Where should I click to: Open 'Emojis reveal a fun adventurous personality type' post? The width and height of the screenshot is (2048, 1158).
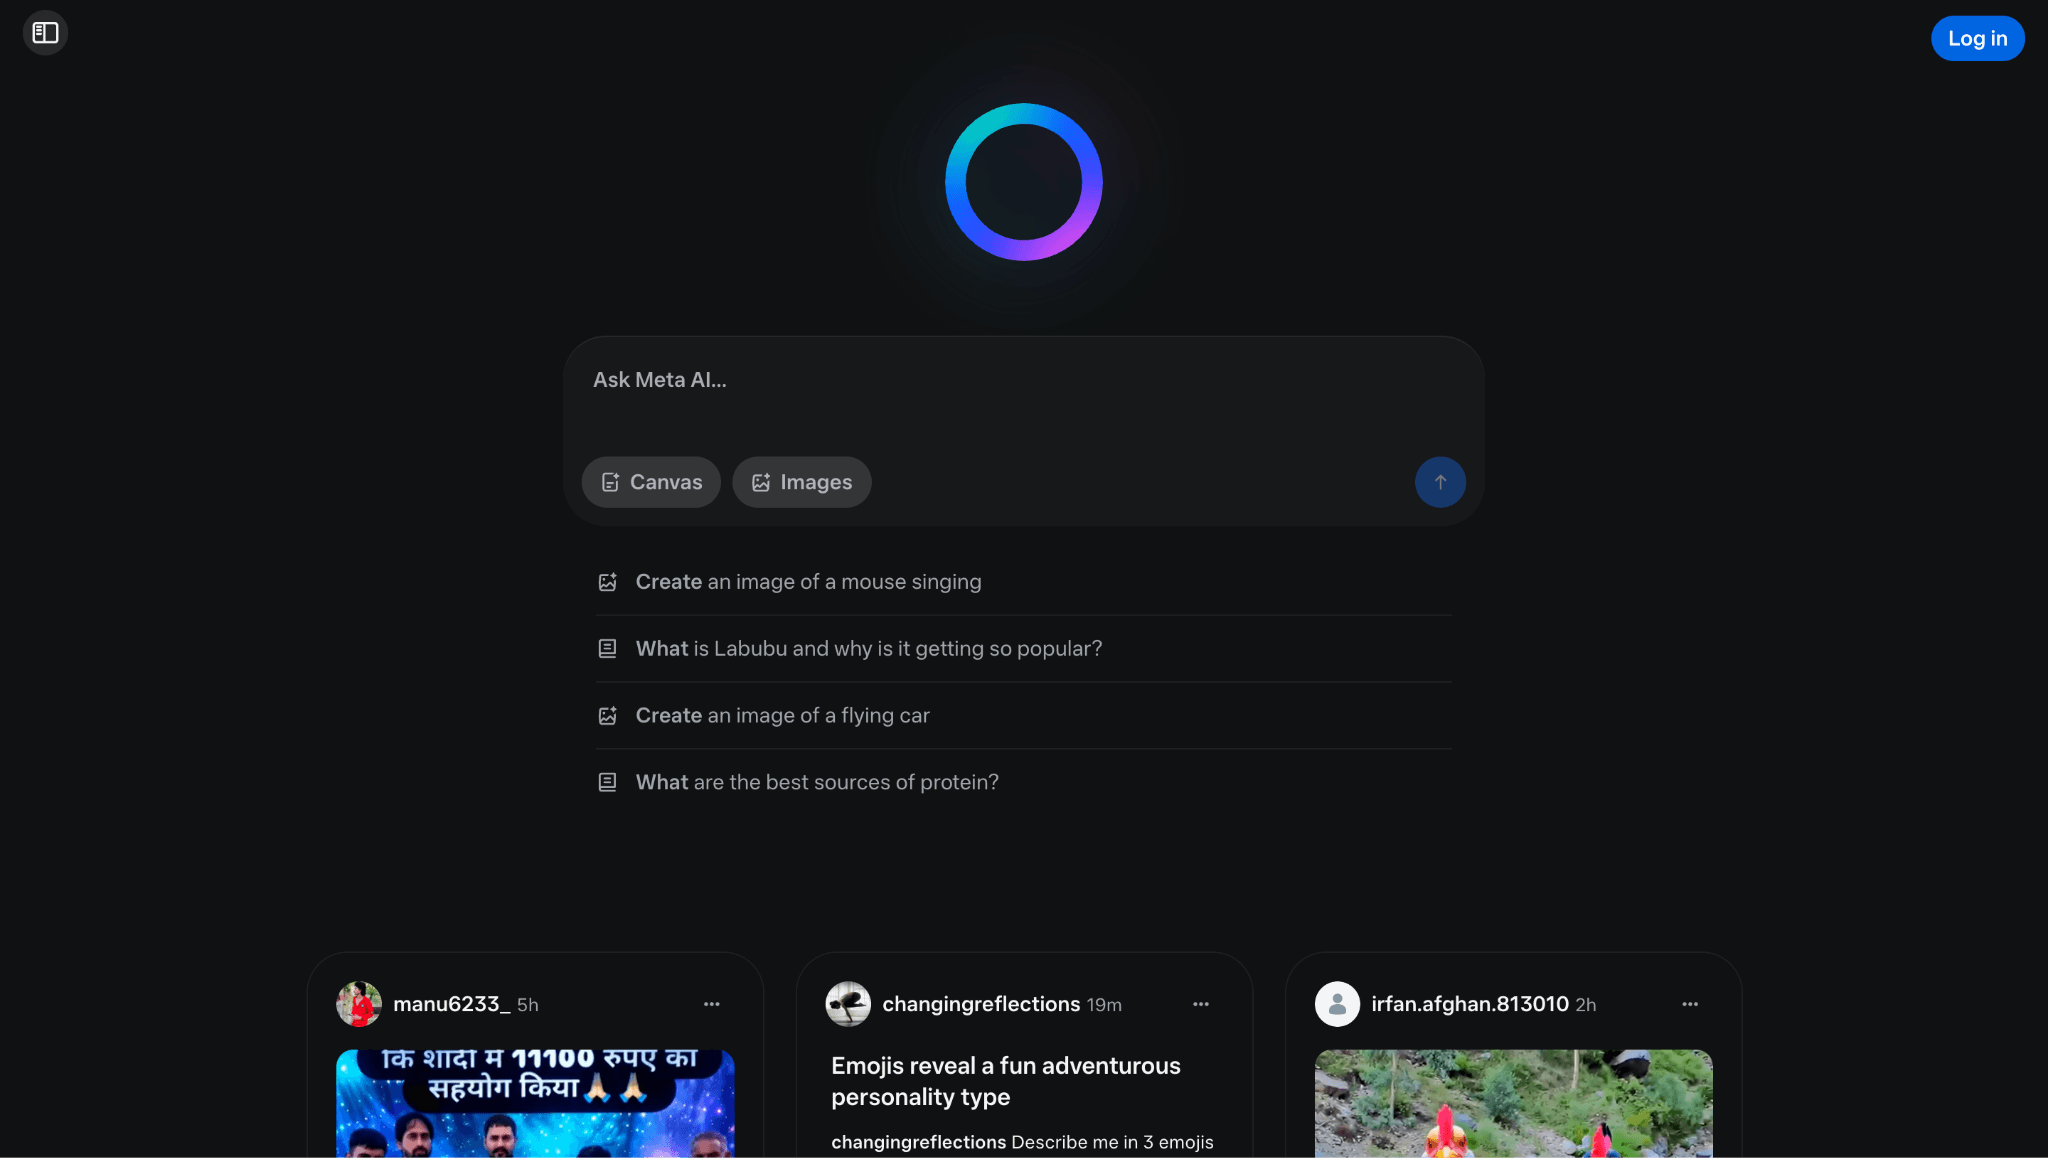[x=1006, y=1081]
